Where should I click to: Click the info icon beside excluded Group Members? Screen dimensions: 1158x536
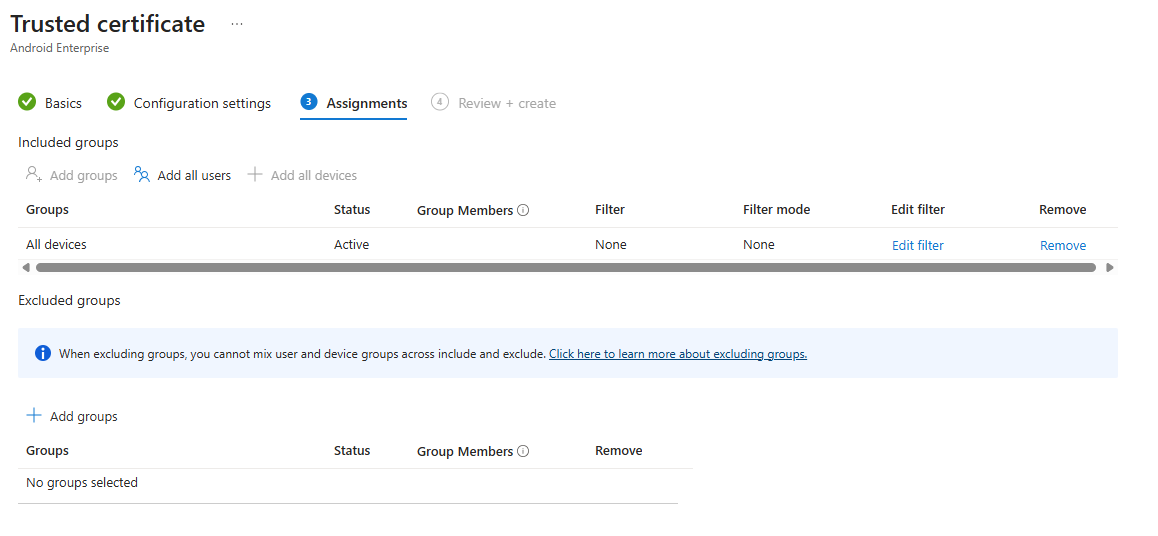pyautogui.click(x=523, y=452)
